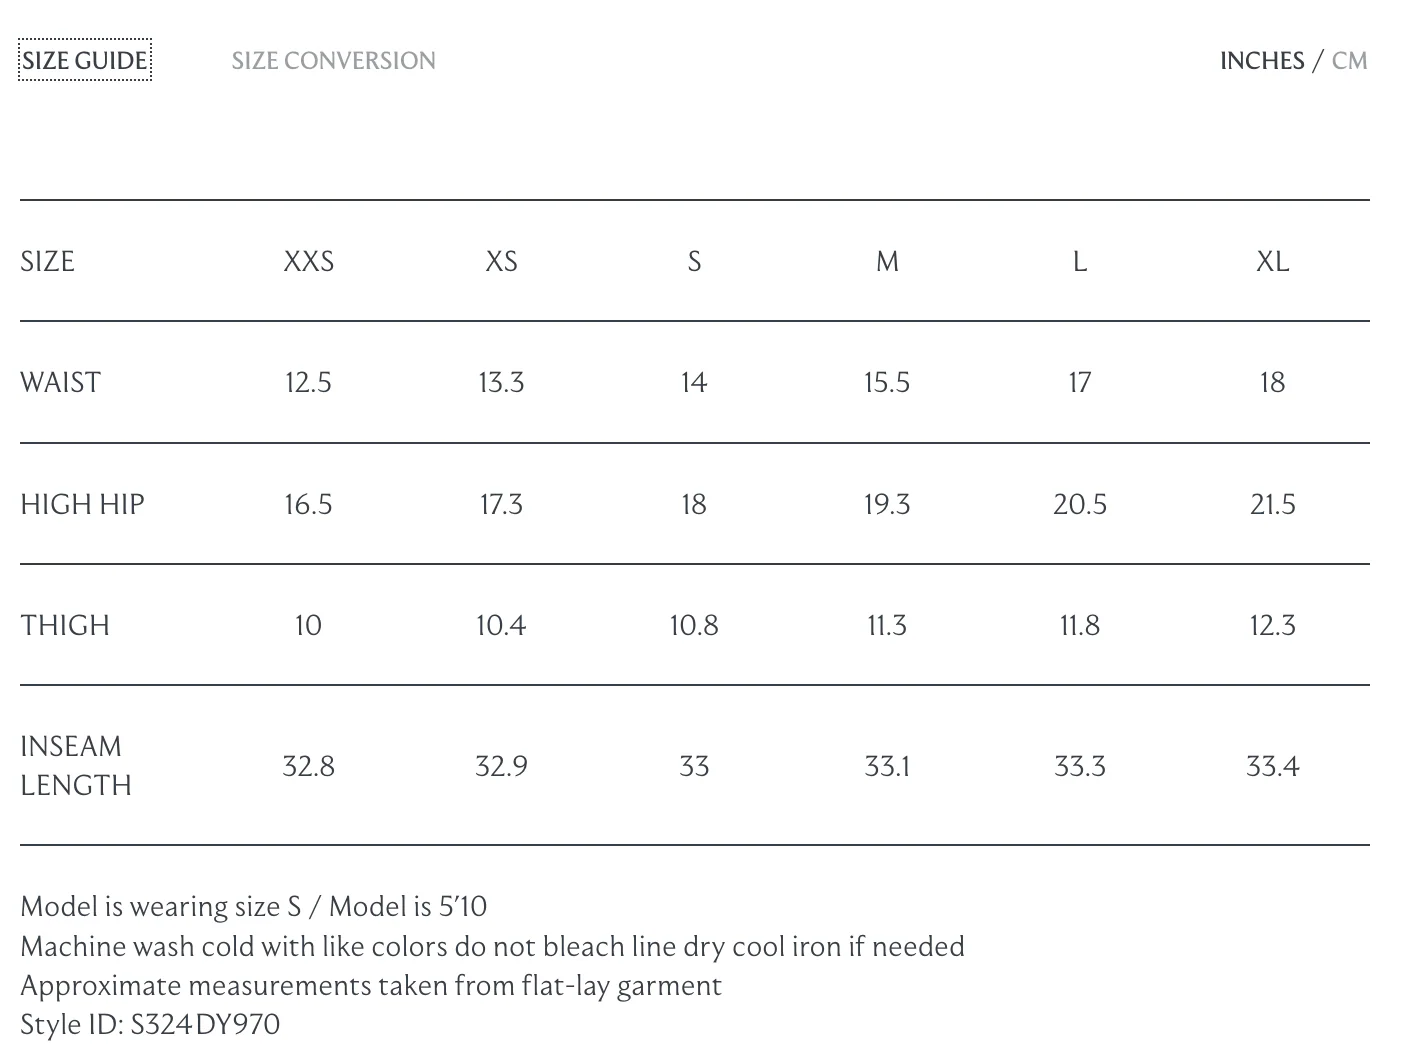The image size is (1422, 1058).
Task: Switch to the Size Conversion tab
Action: pyautogui.click(x=333, y=61)
